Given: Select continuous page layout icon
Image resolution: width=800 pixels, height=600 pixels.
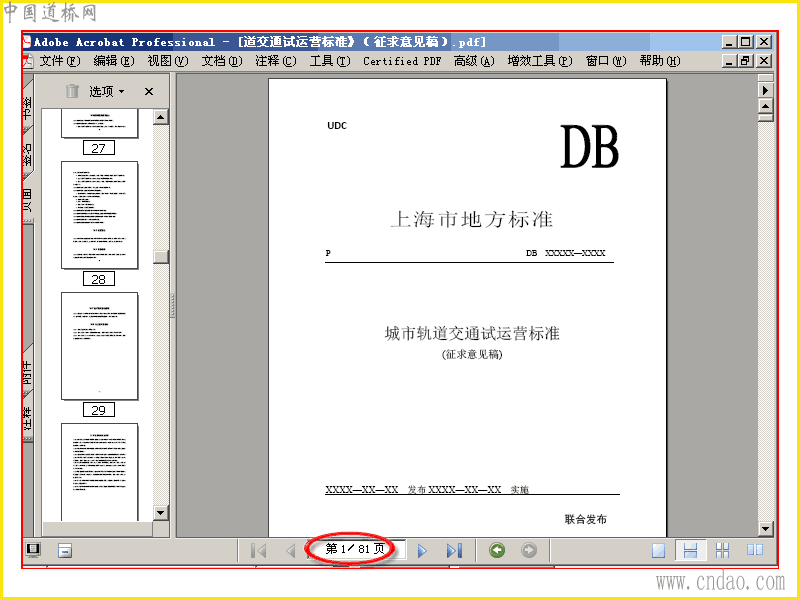Looking at the screenshot, I should click(690, 550).
